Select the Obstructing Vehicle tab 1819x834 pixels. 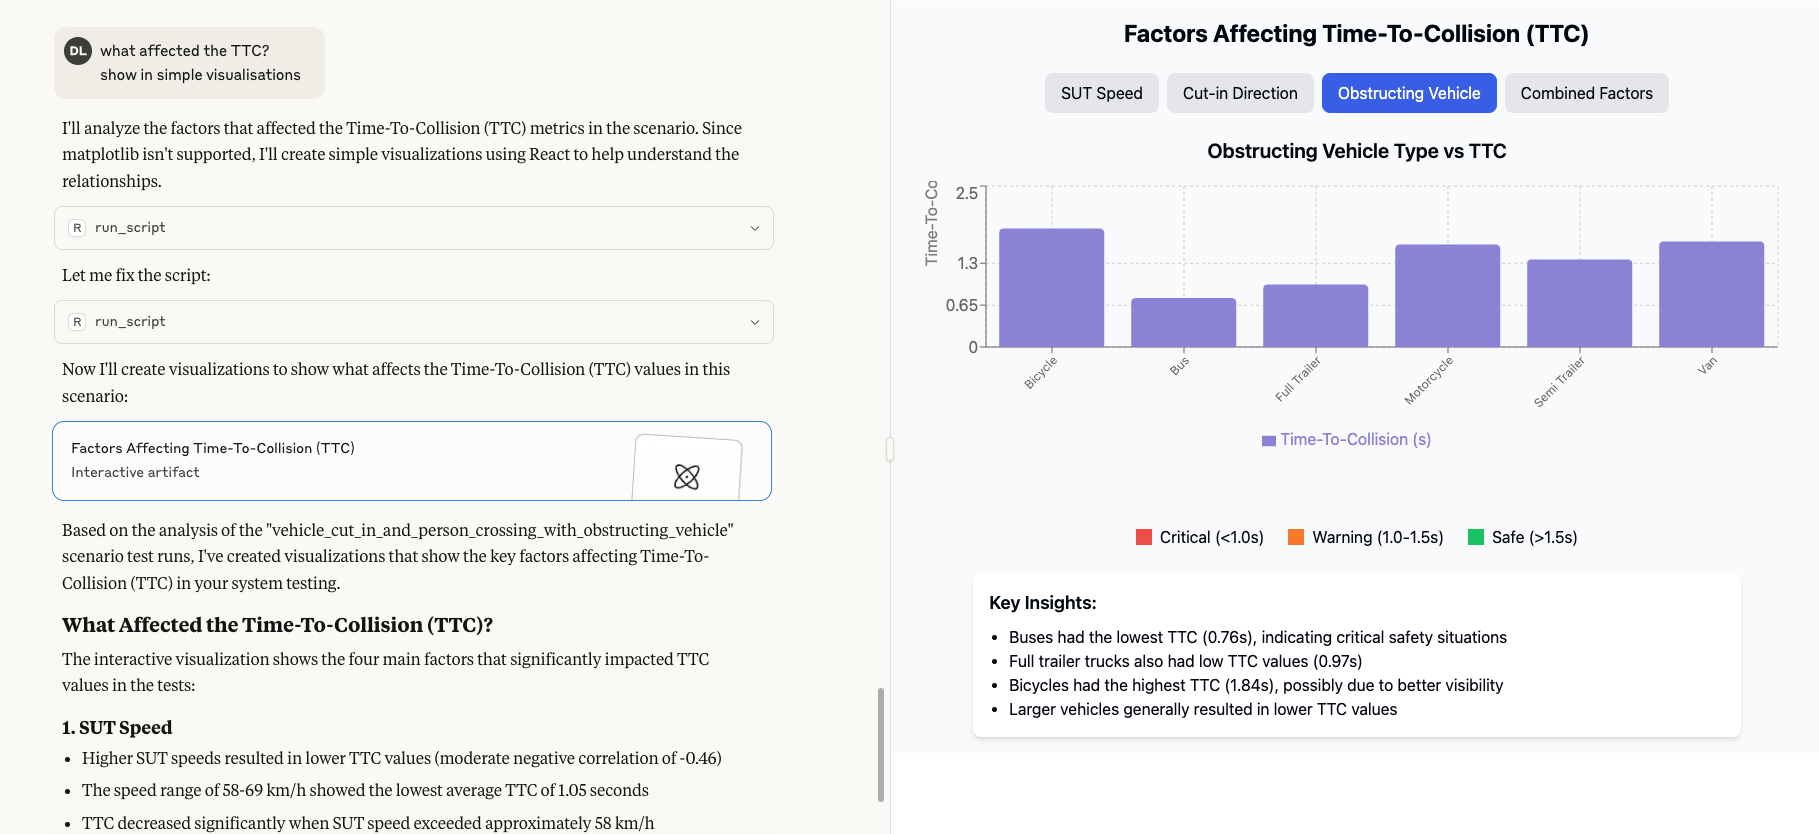[x=1409, y=93]
